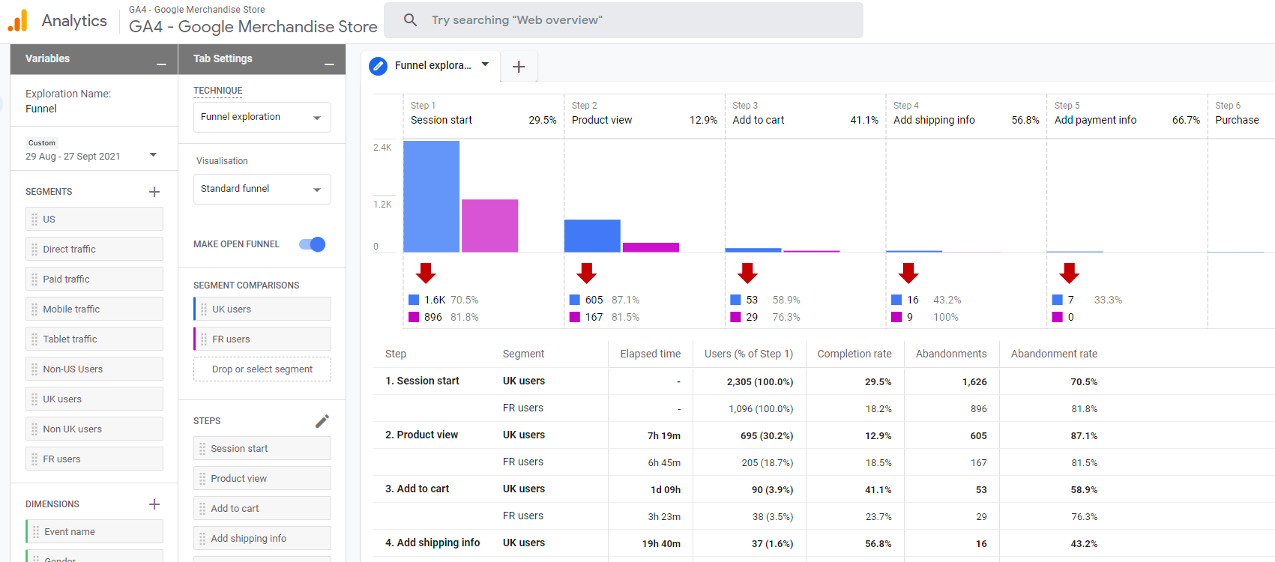Add a new dimension with plus icon
Image resolution: width=1275 pixels, height=562 pixels.
point(154,505)
